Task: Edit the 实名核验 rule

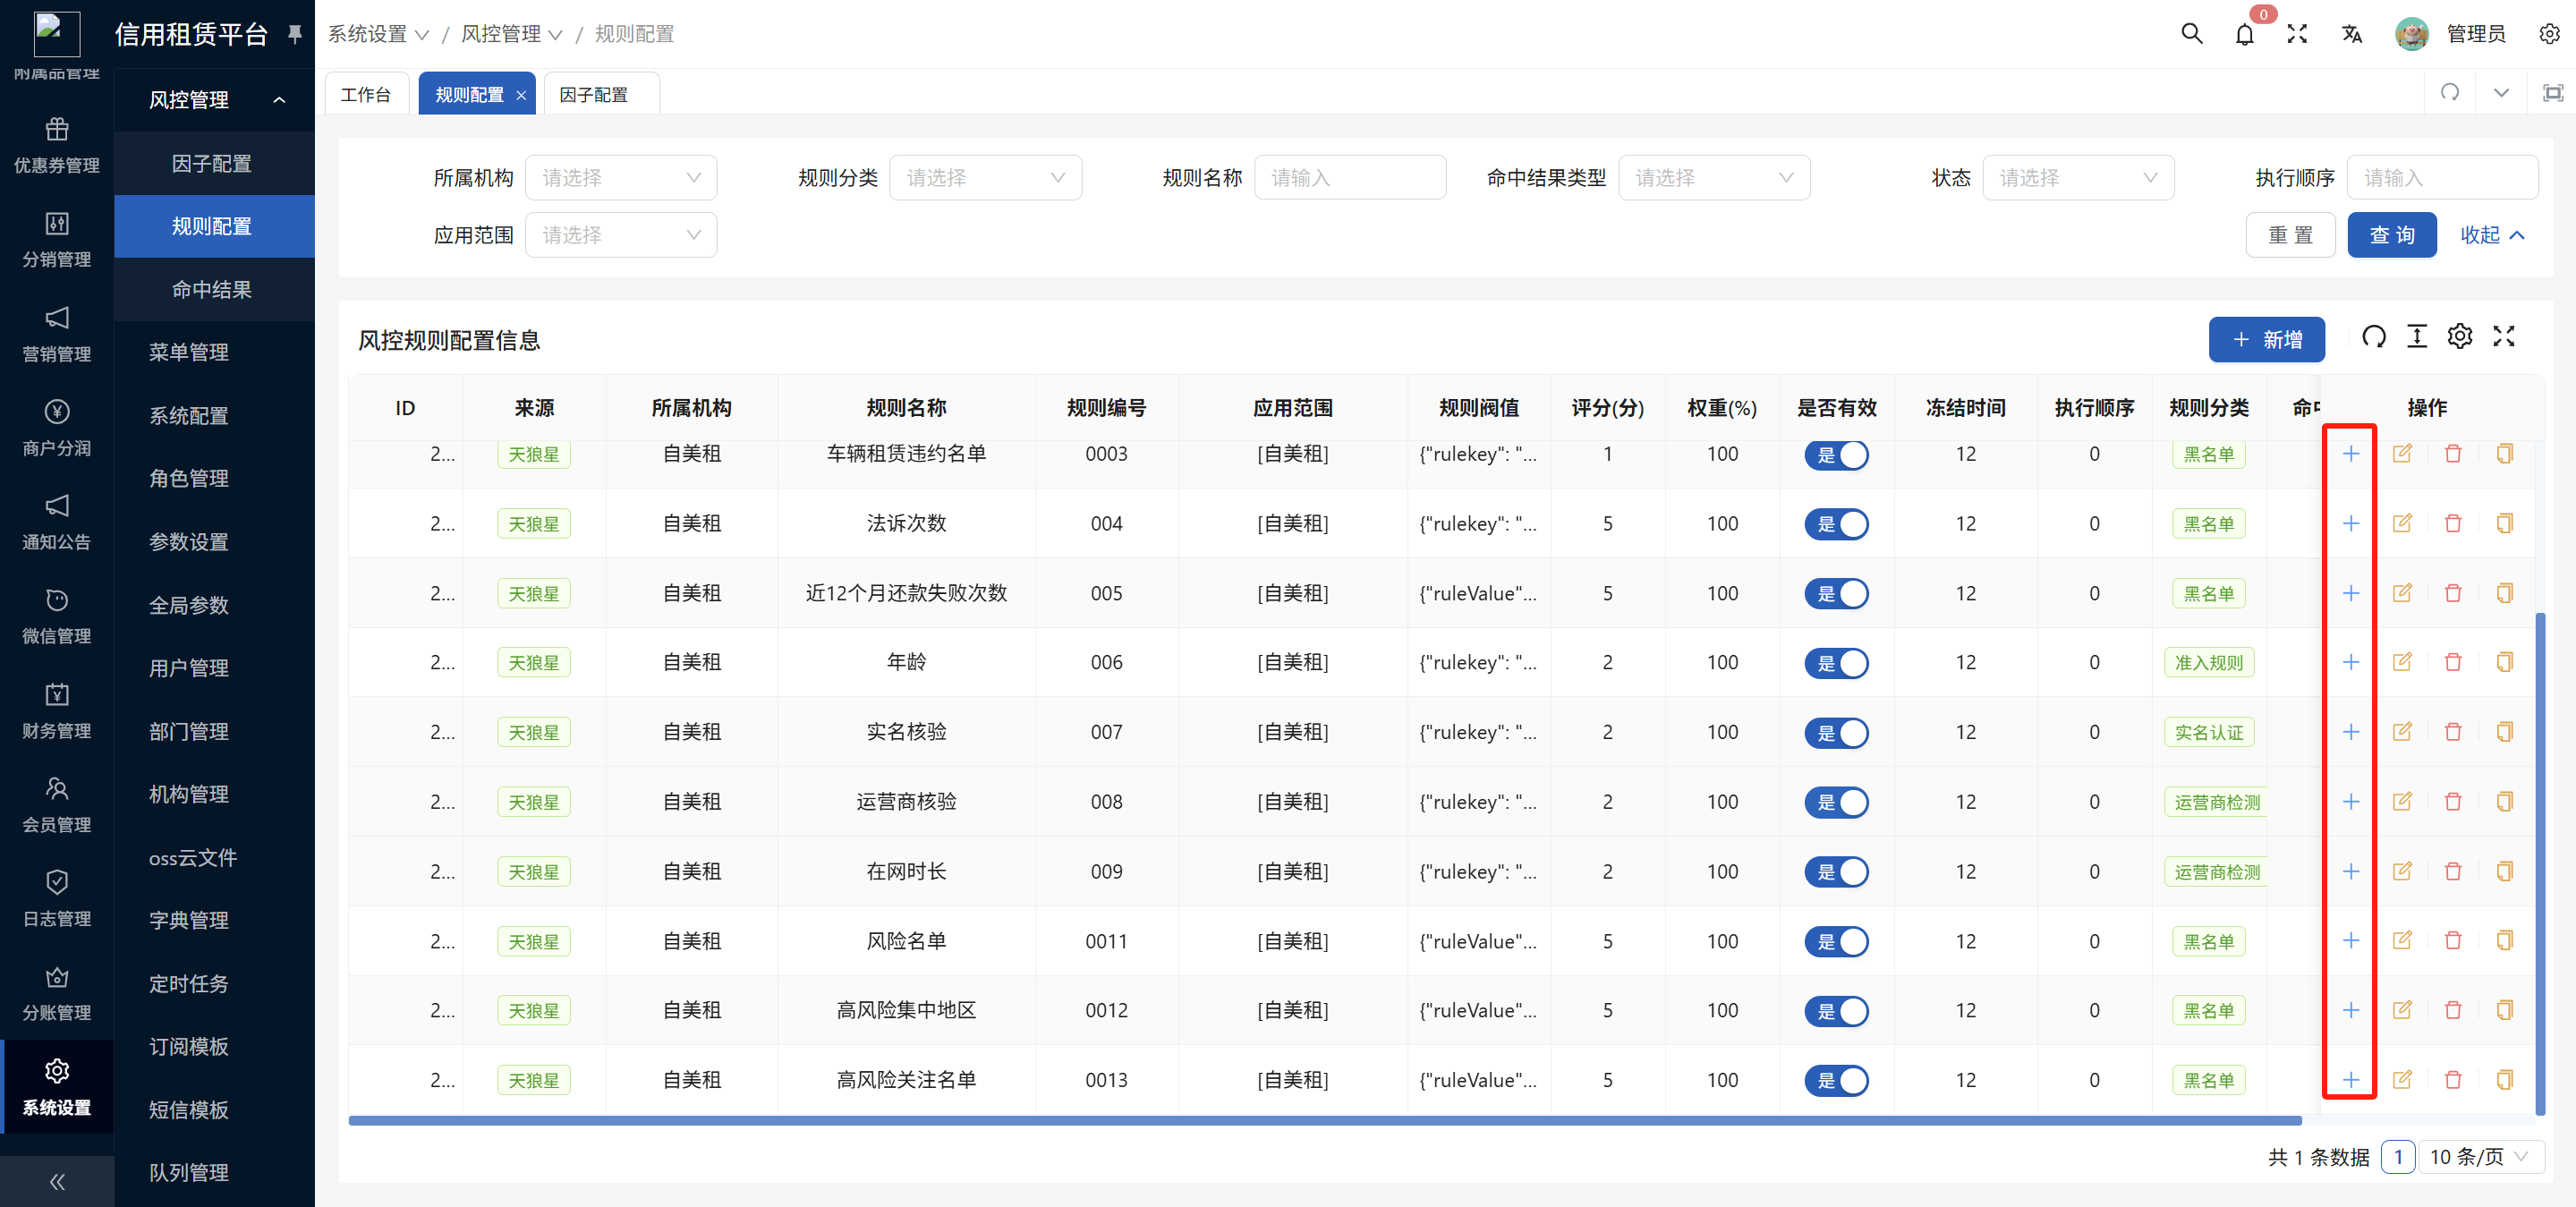Action: coord(2402,732)
